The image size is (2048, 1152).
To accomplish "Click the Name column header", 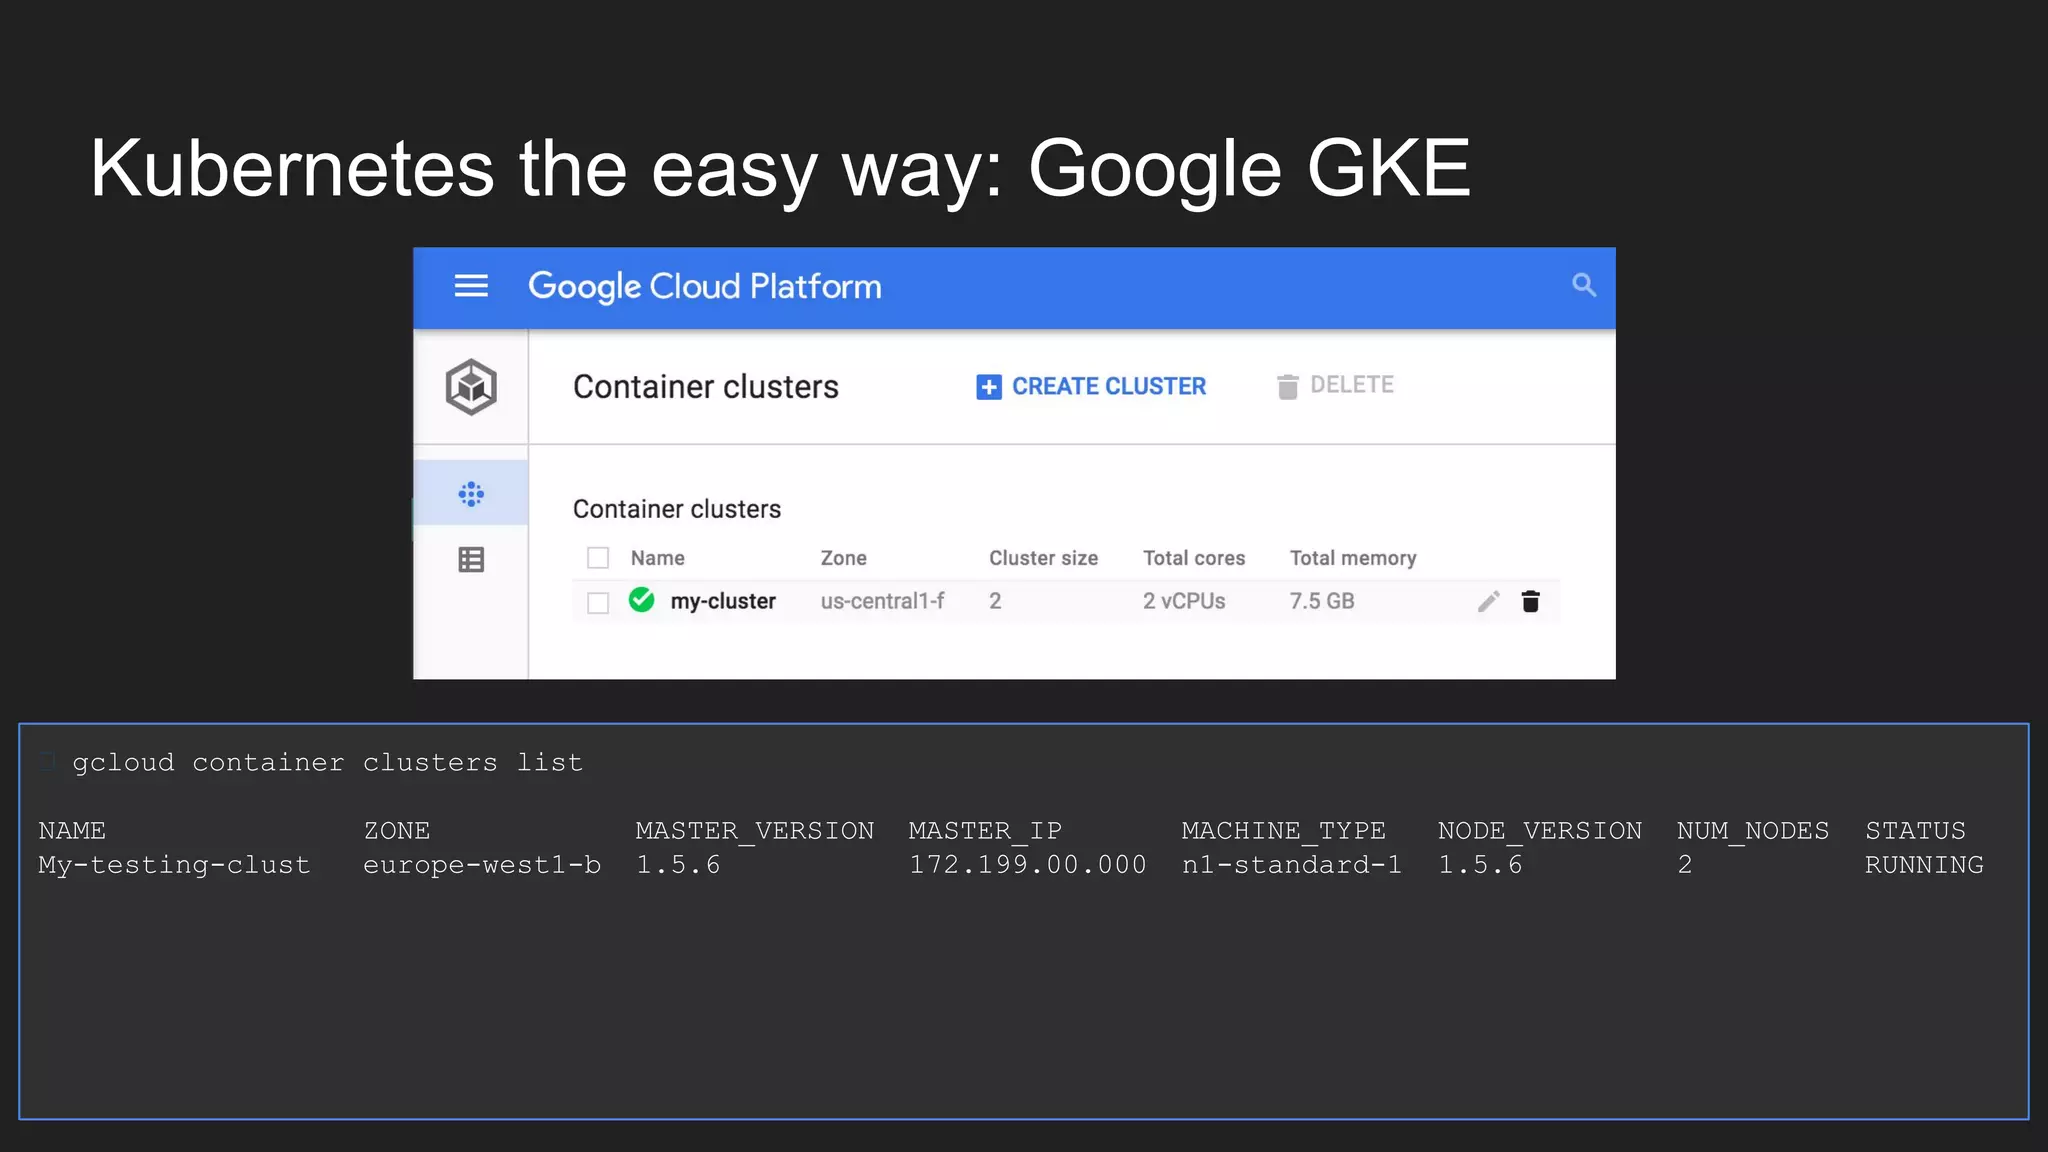I will click(x=658, y=558).
